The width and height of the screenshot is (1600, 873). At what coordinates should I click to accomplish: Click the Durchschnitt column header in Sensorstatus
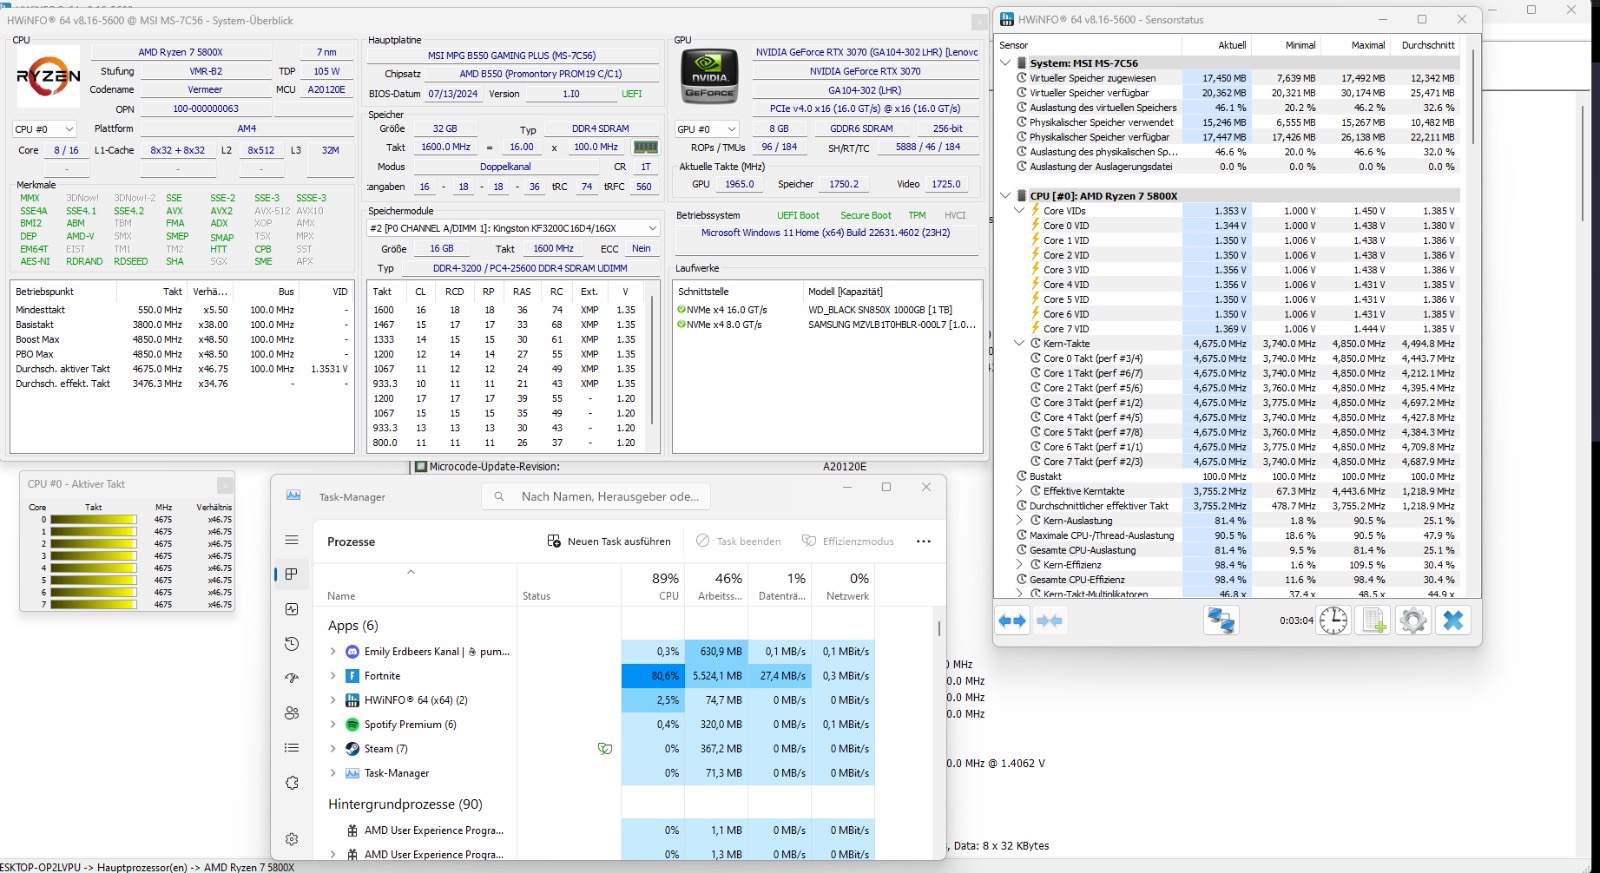(x=1427, y=45)
